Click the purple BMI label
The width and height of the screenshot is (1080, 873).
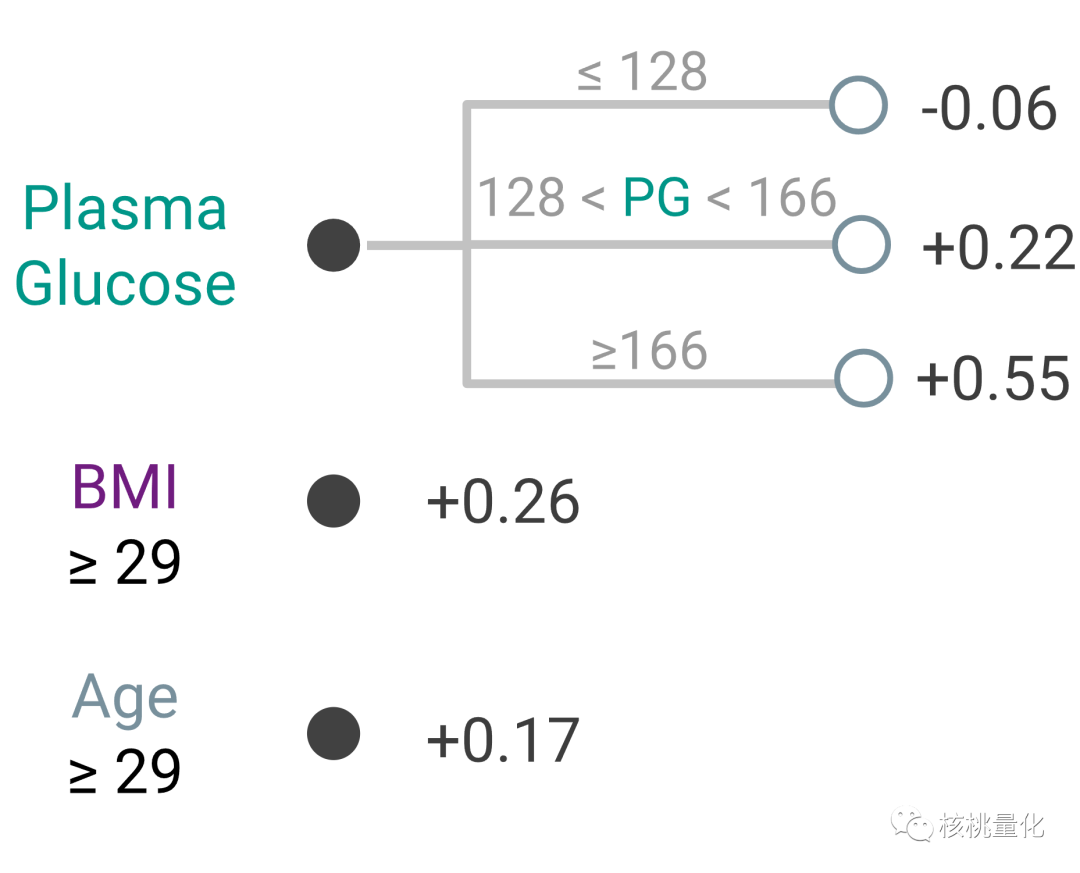pos(125,489)
